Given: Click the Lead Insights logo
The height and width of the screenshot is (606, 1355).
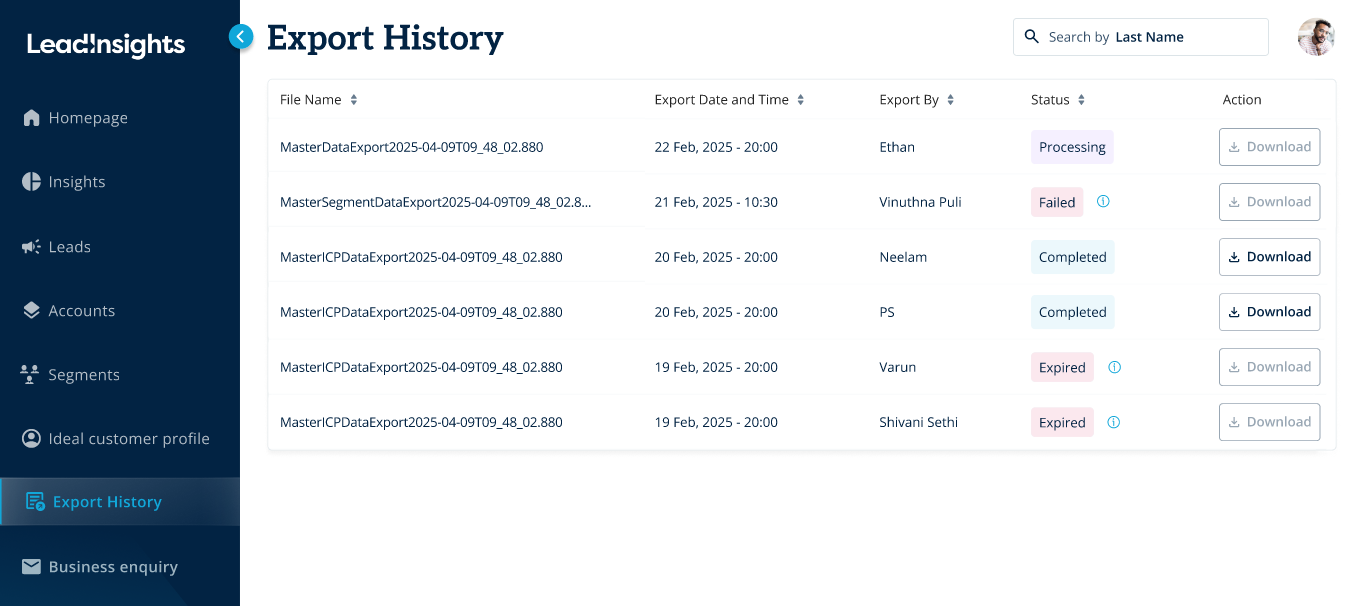Looking at the screenshot, I should click(106, 45).
